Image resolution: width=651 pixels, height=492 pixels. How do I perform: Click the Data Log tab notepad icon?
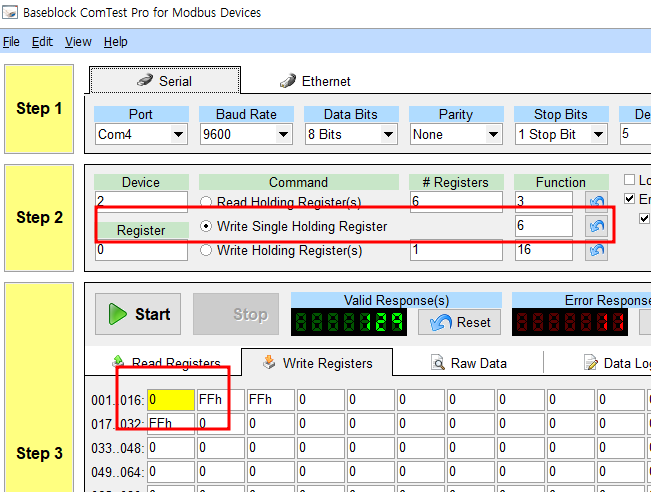(590, 363)
